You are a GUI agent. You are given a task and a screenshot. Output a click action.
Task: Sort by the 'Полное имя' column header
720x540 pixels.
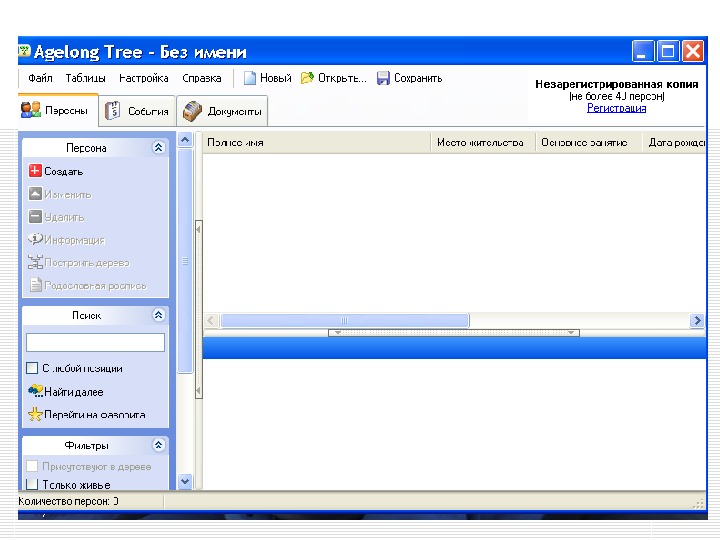(x=316, y=142)
